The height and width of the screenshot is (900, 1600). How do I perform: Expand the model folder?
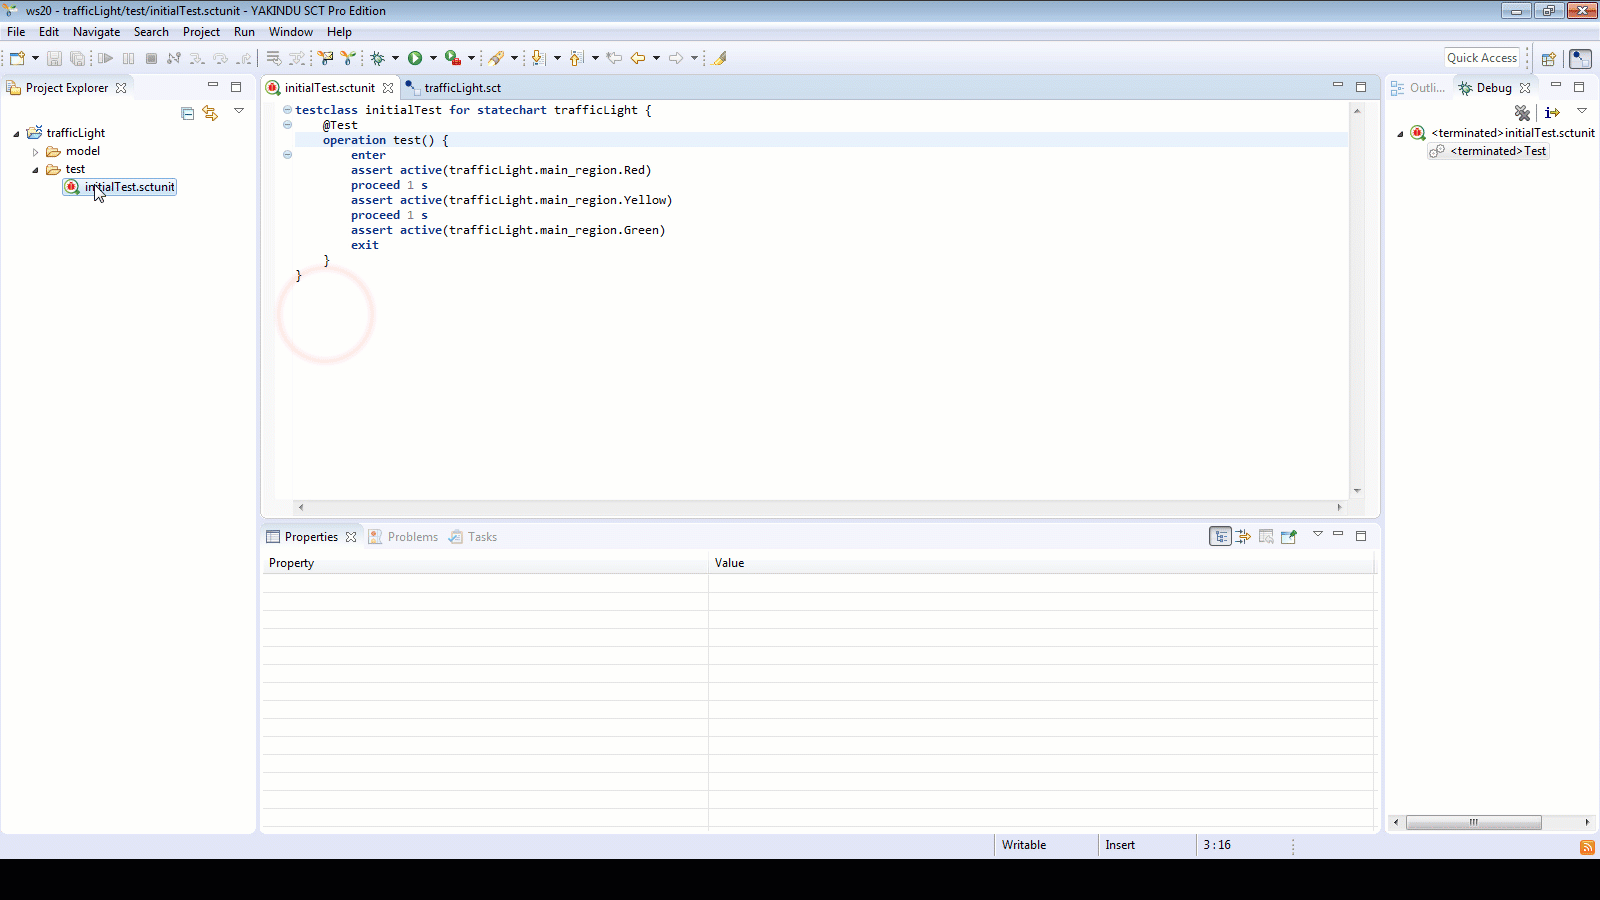pyautogui.click(x=35, y=152)
